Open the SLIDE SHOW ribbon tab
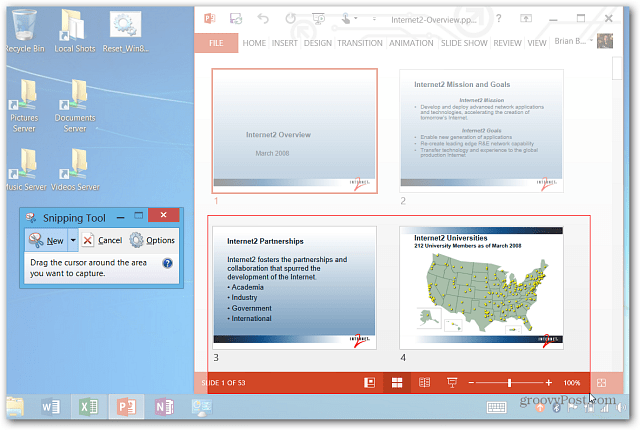Image resolution: width=640 pixels, height=430 pixels. tap(464, 43)
